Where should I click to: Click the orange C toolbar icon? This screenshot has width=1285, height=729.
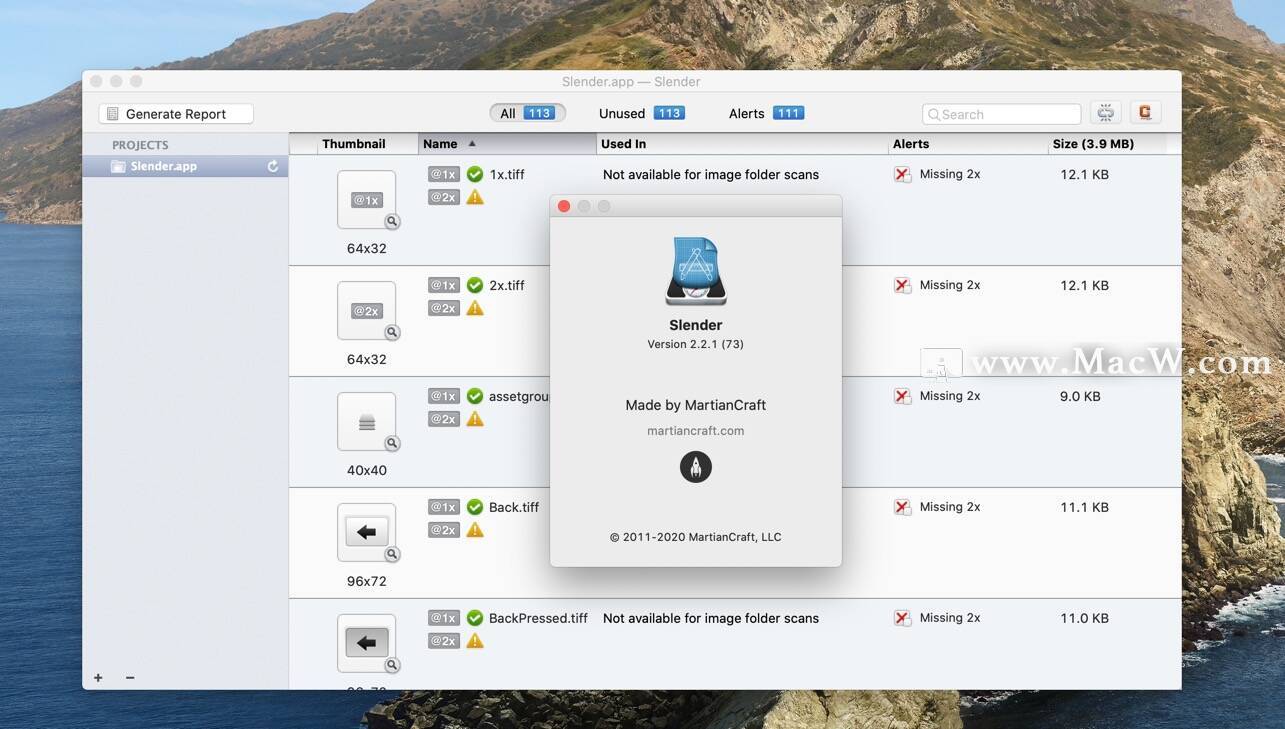point(1145,113)
